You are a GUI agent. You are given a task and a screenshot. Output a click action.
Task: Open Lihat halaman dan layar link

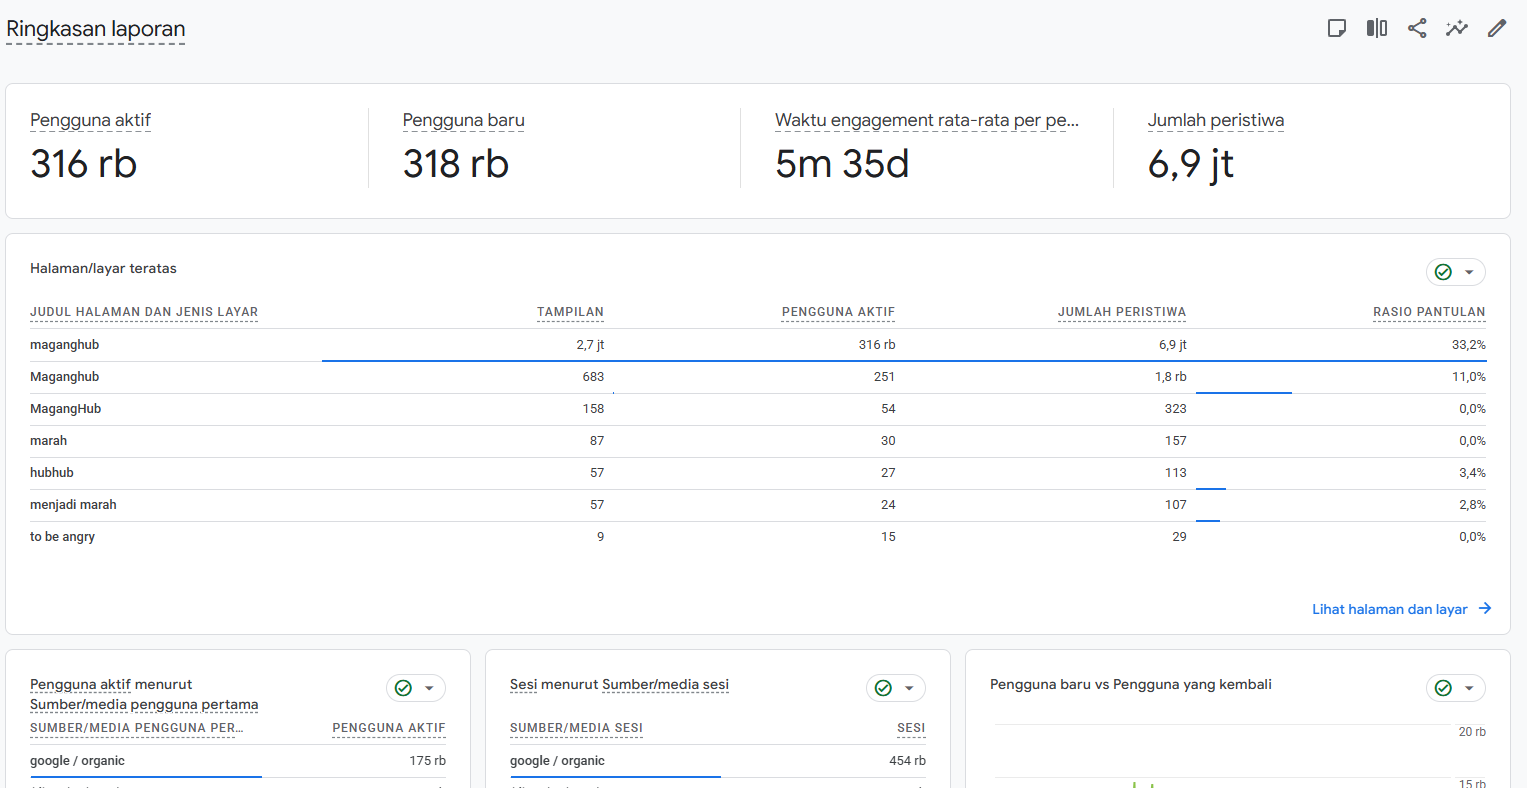[1390, 609]
